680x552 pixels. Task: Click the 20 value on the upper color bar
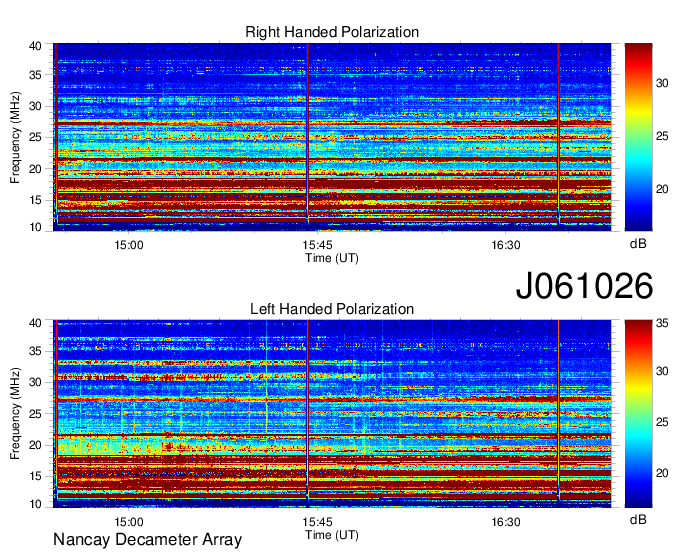pos(662,189)
